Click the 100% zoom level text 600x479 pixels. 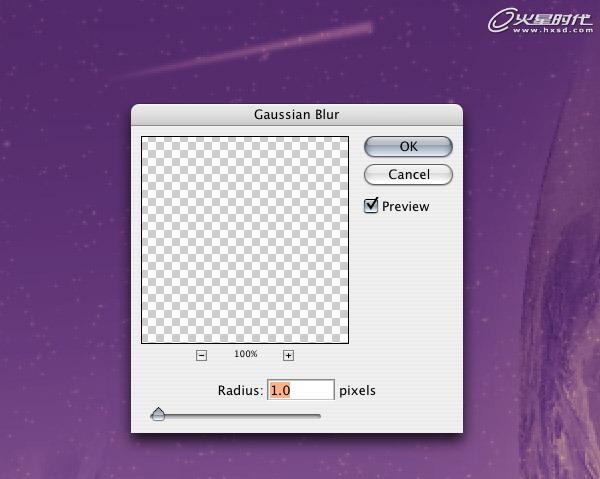(x=246, y=354)
